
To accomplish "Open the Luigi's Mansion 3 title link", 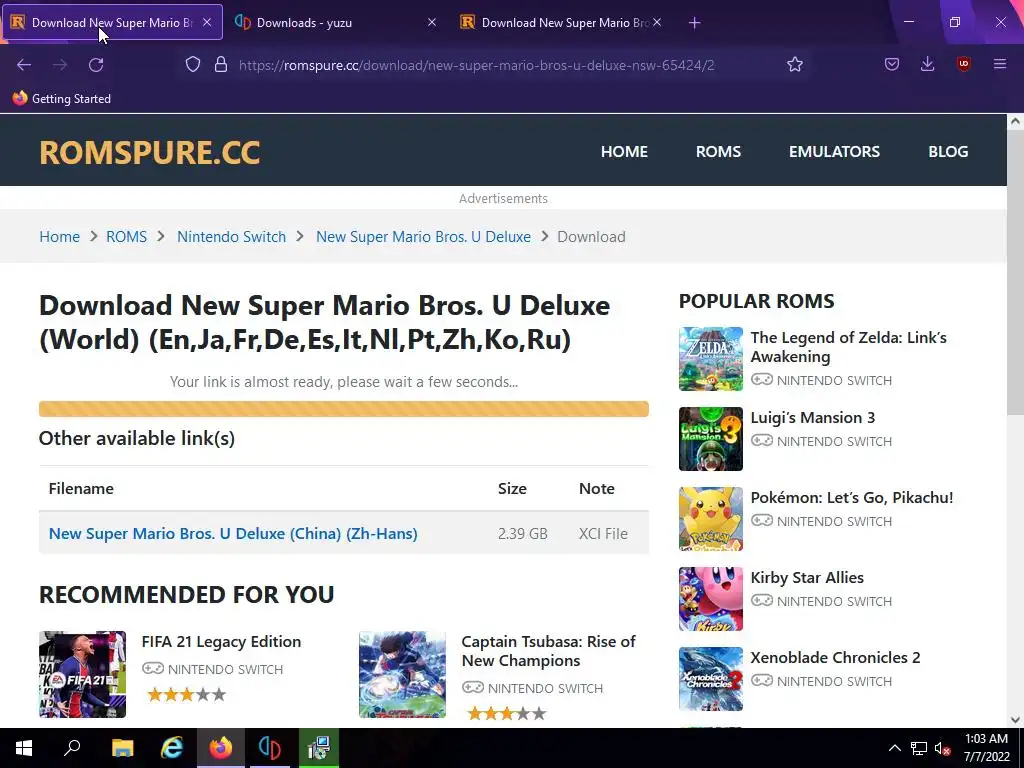I will pyautogui.click(x=812, y=417).
